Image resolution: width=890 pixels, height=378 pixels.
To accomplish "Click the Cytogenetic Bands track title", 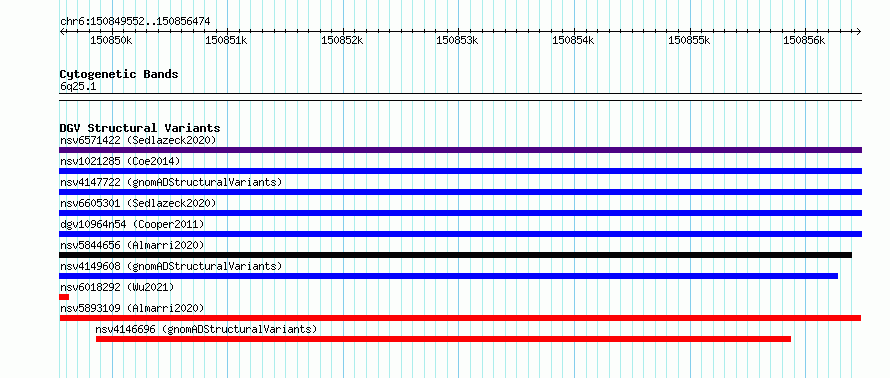I will 119,74.
